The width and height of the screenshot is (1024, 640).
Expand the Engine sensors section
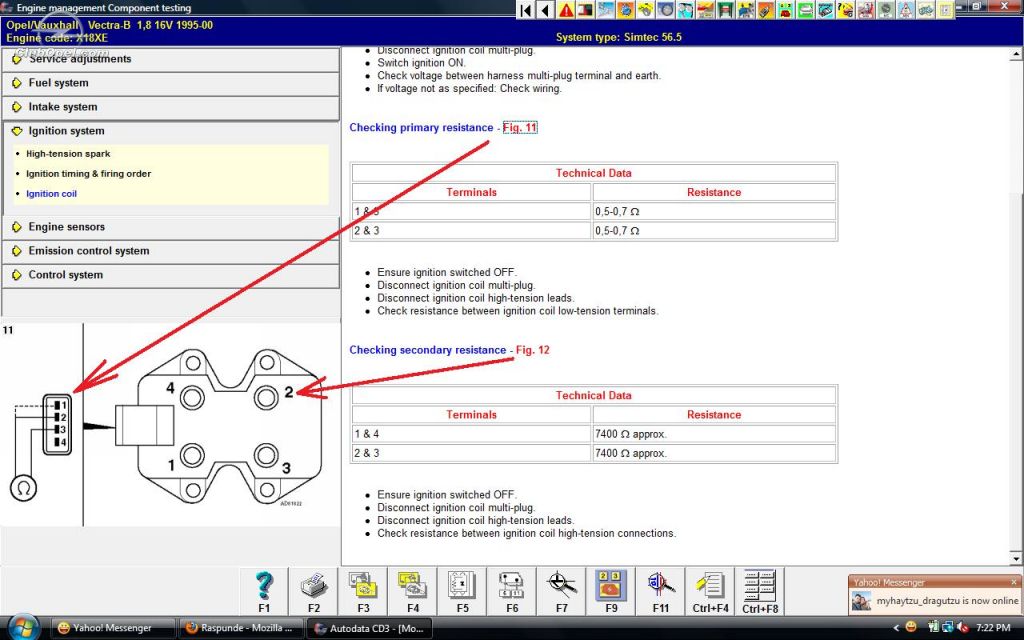click(170, 227)
